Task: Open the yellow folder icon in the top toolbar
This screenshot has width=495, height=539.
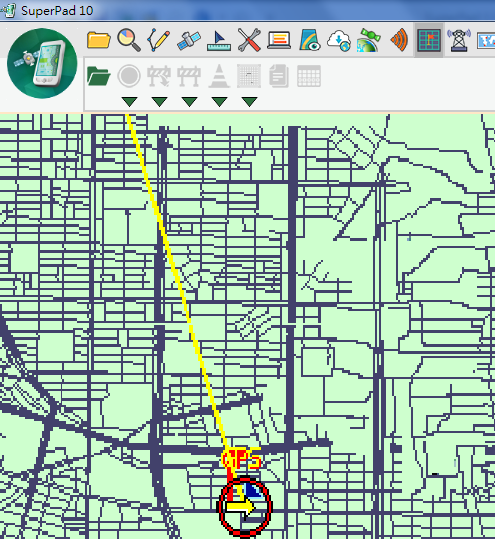Action: pyautogui.click(x=99, y=40)
